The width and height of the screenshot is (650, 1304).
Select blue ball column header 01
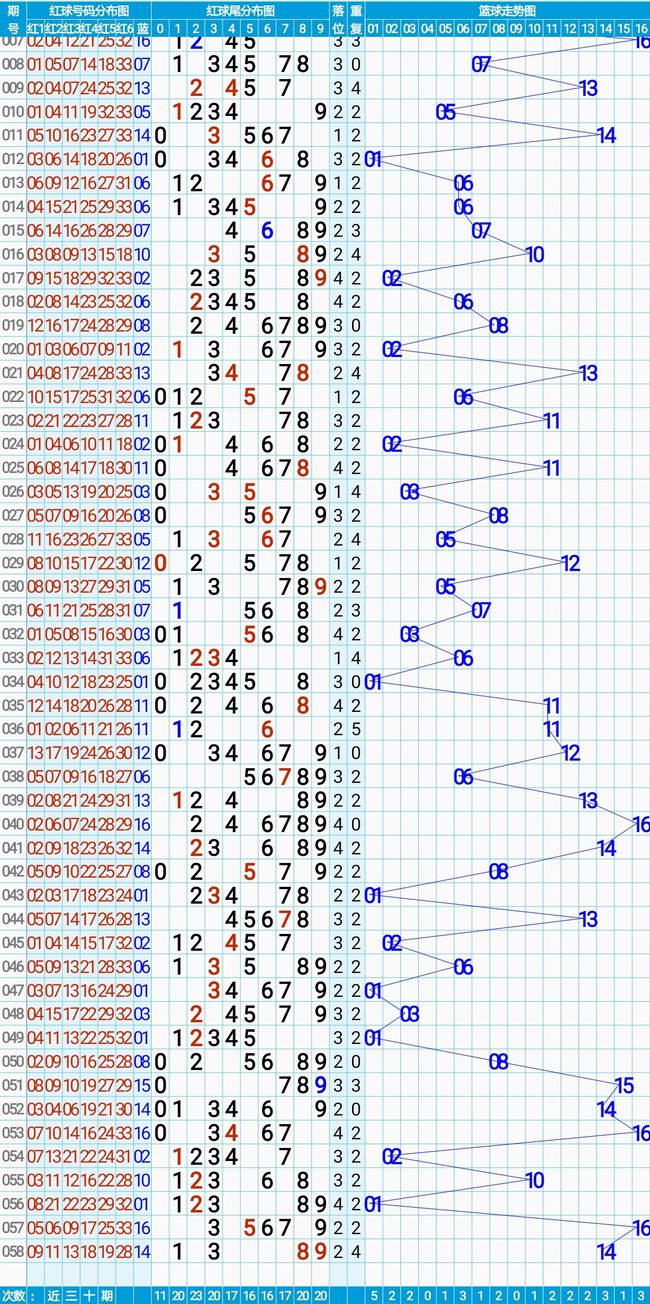pyautogui.click(x=373, y=27)
